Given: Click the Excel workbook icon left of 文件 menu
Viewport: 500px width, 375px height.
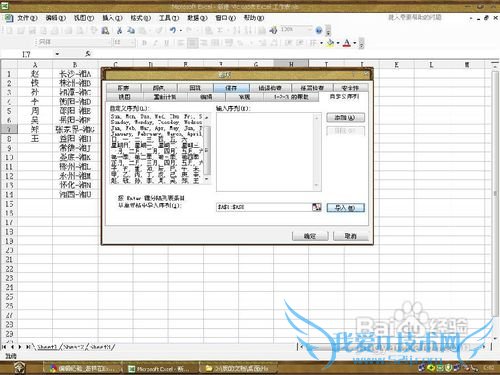Looking at the screenshot, I should (x=8, y=18).
